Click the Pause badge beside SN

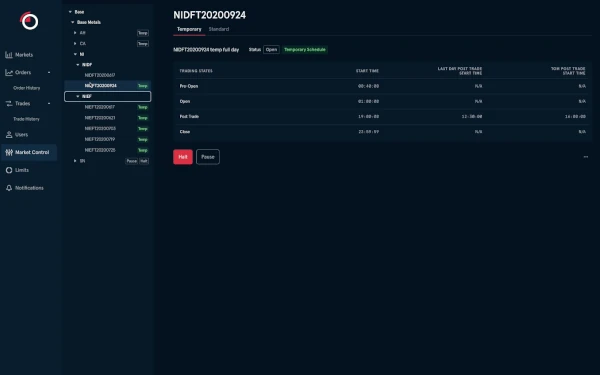point(132,161)
